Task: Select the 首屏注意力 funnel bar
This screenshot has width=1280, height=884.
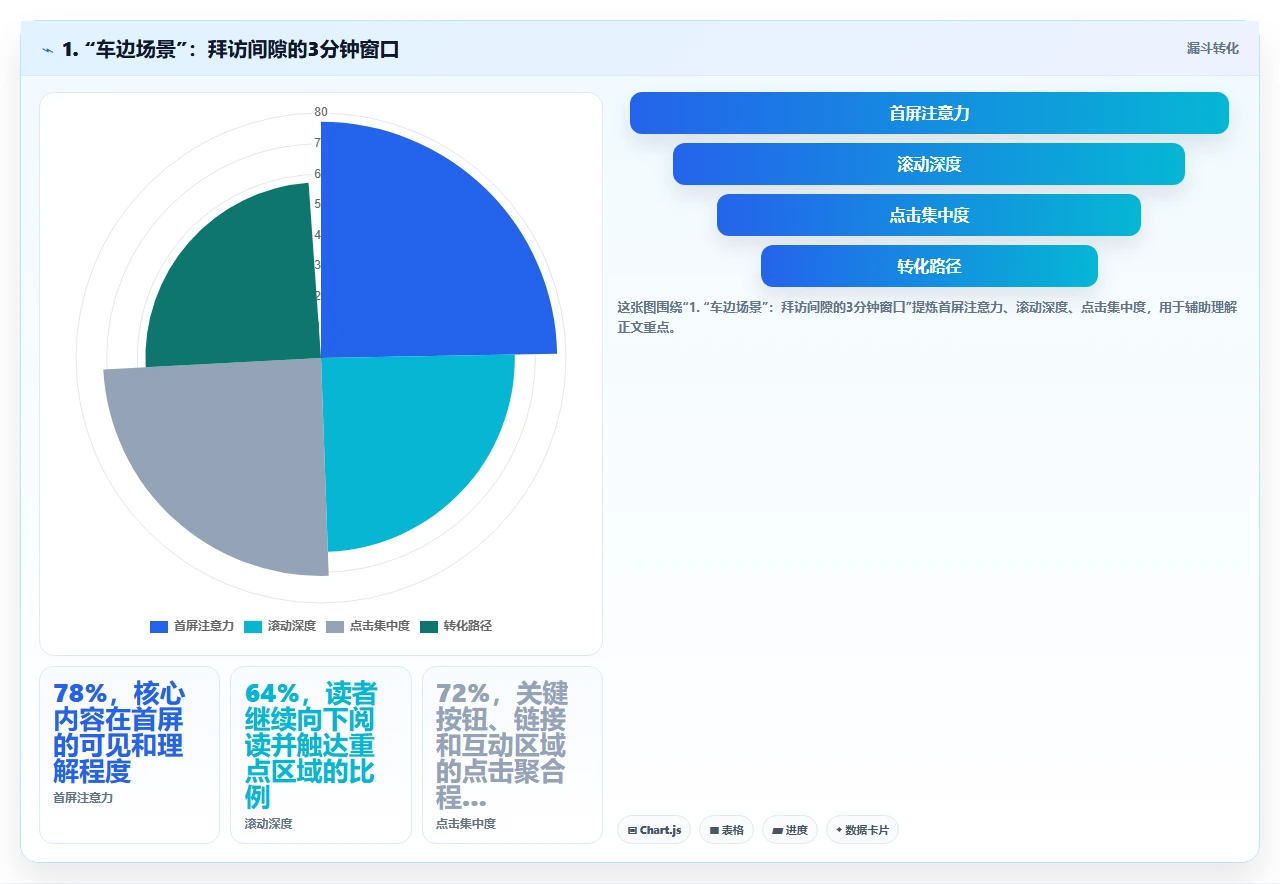Action: 929,113
